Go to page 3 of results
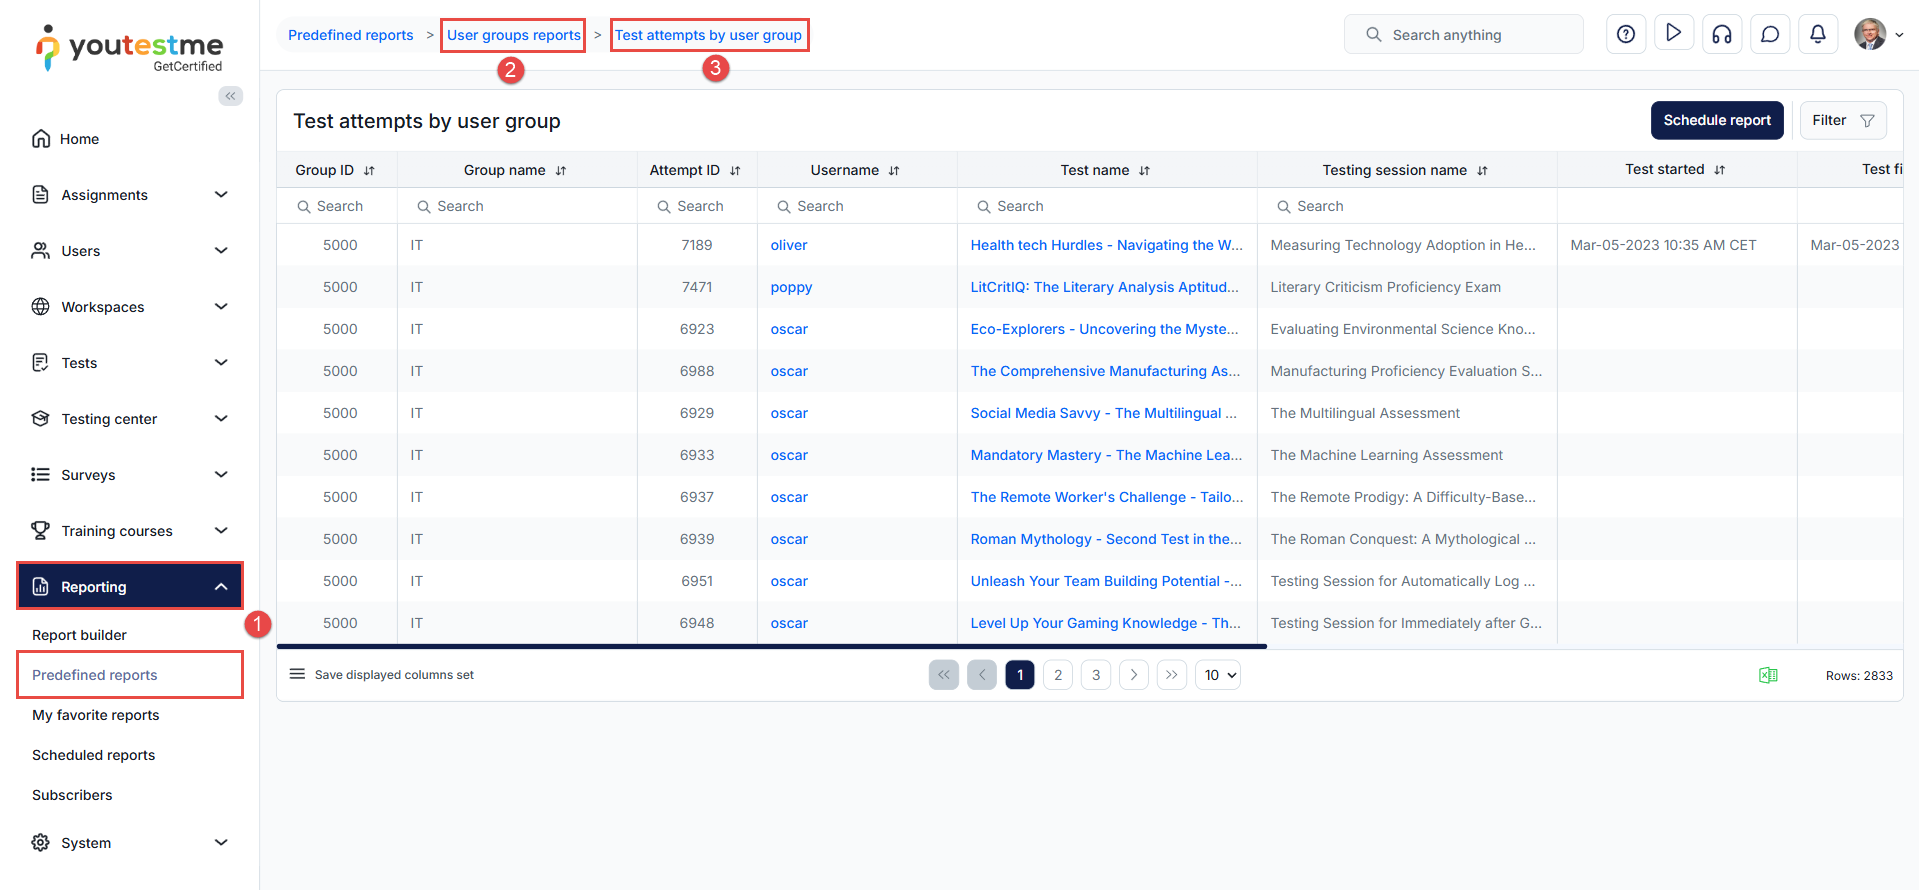 [1096, 675]
